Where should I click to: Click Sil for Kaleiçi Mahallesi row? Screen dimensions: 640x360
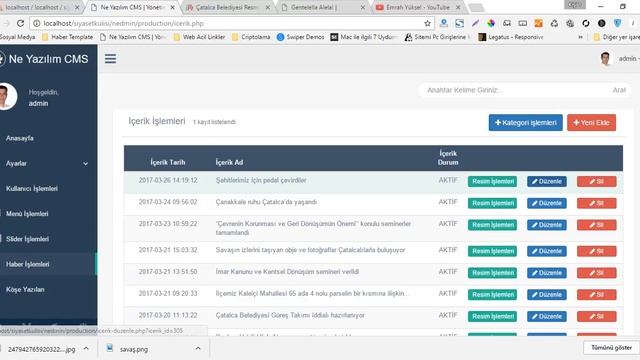(x=596, y=294)
